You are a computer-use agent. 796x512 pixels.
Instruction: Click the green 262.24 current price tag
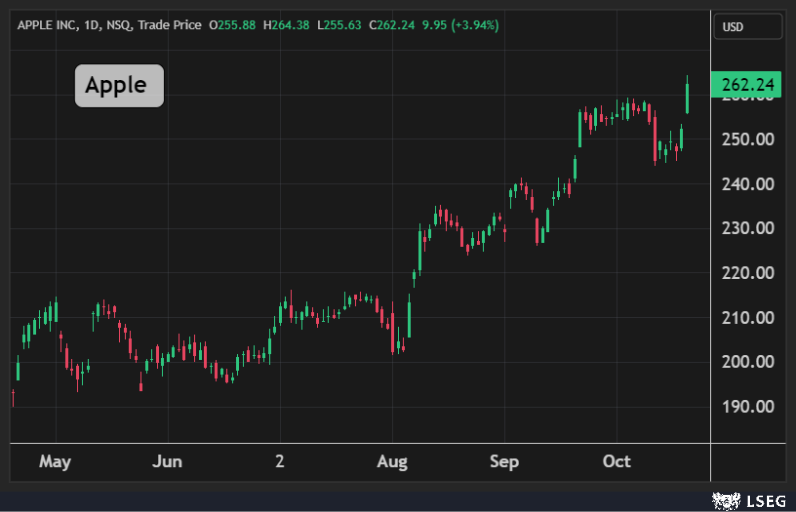tap(745, 86)
